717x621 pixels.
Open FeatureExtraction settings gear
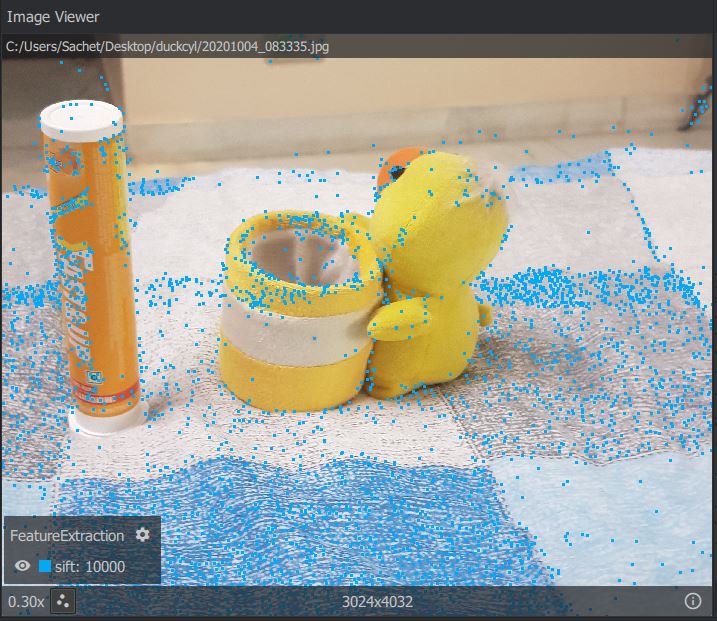143,535
